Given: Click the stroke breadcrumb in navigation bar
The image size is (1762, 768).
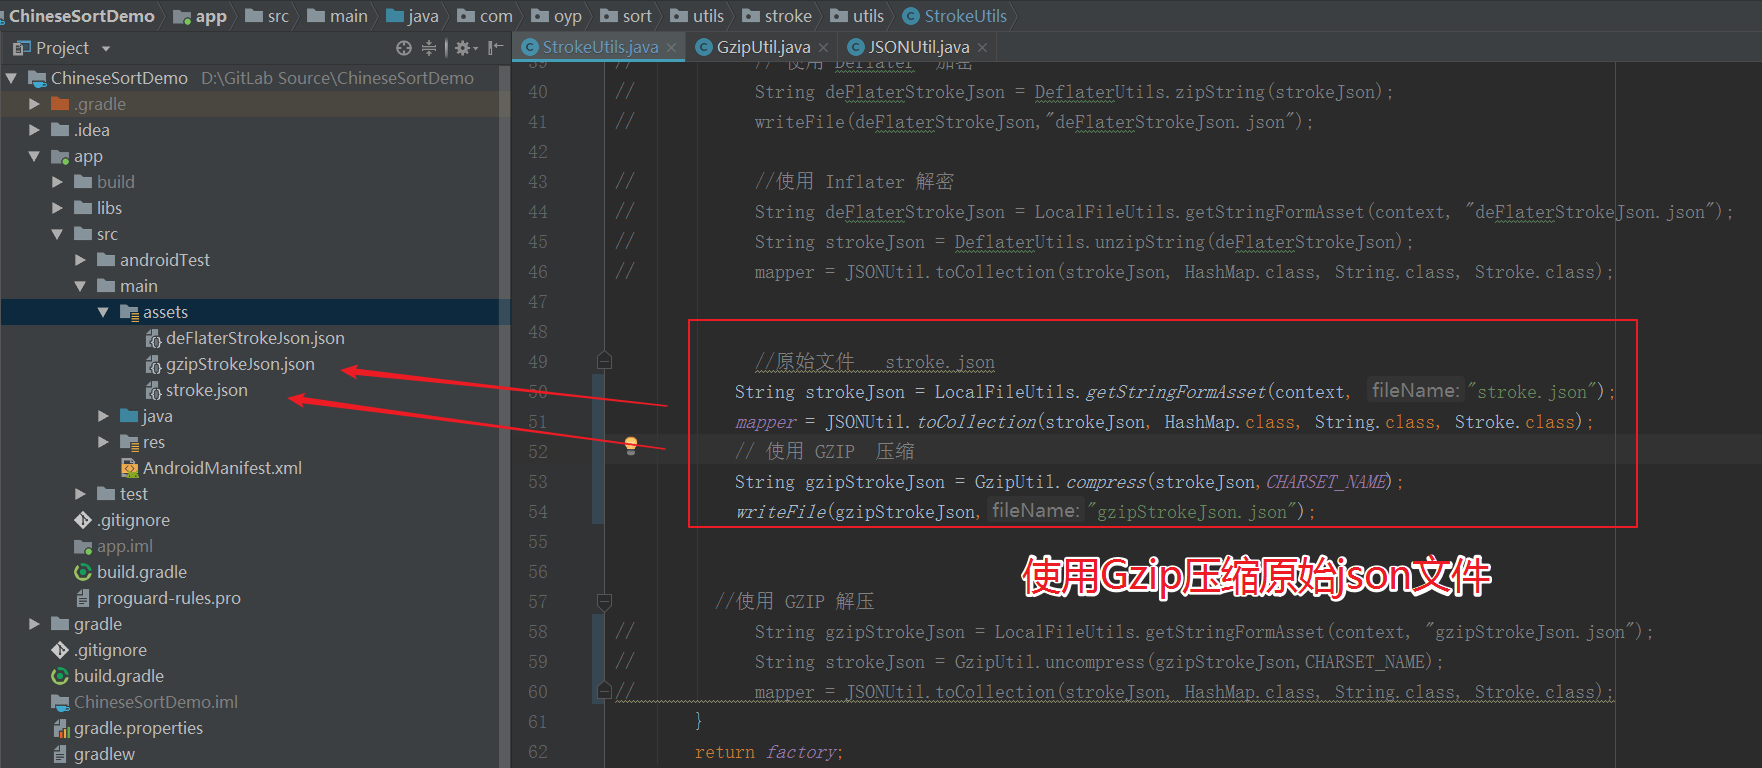Looking at the screenshot, I should [x=777, y=16].
